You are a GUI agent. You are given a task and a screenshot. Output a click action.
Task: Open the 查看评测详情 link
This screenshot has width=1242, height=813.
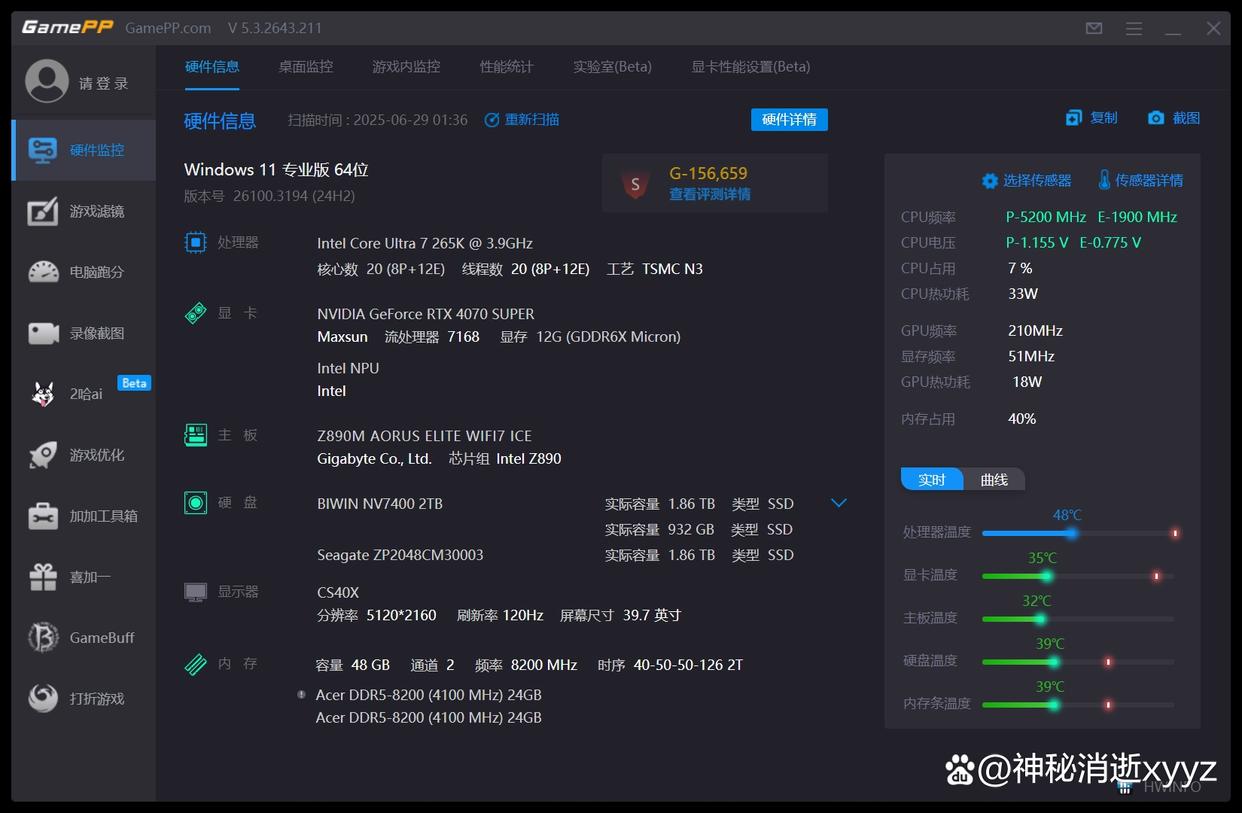click(710, 195)
